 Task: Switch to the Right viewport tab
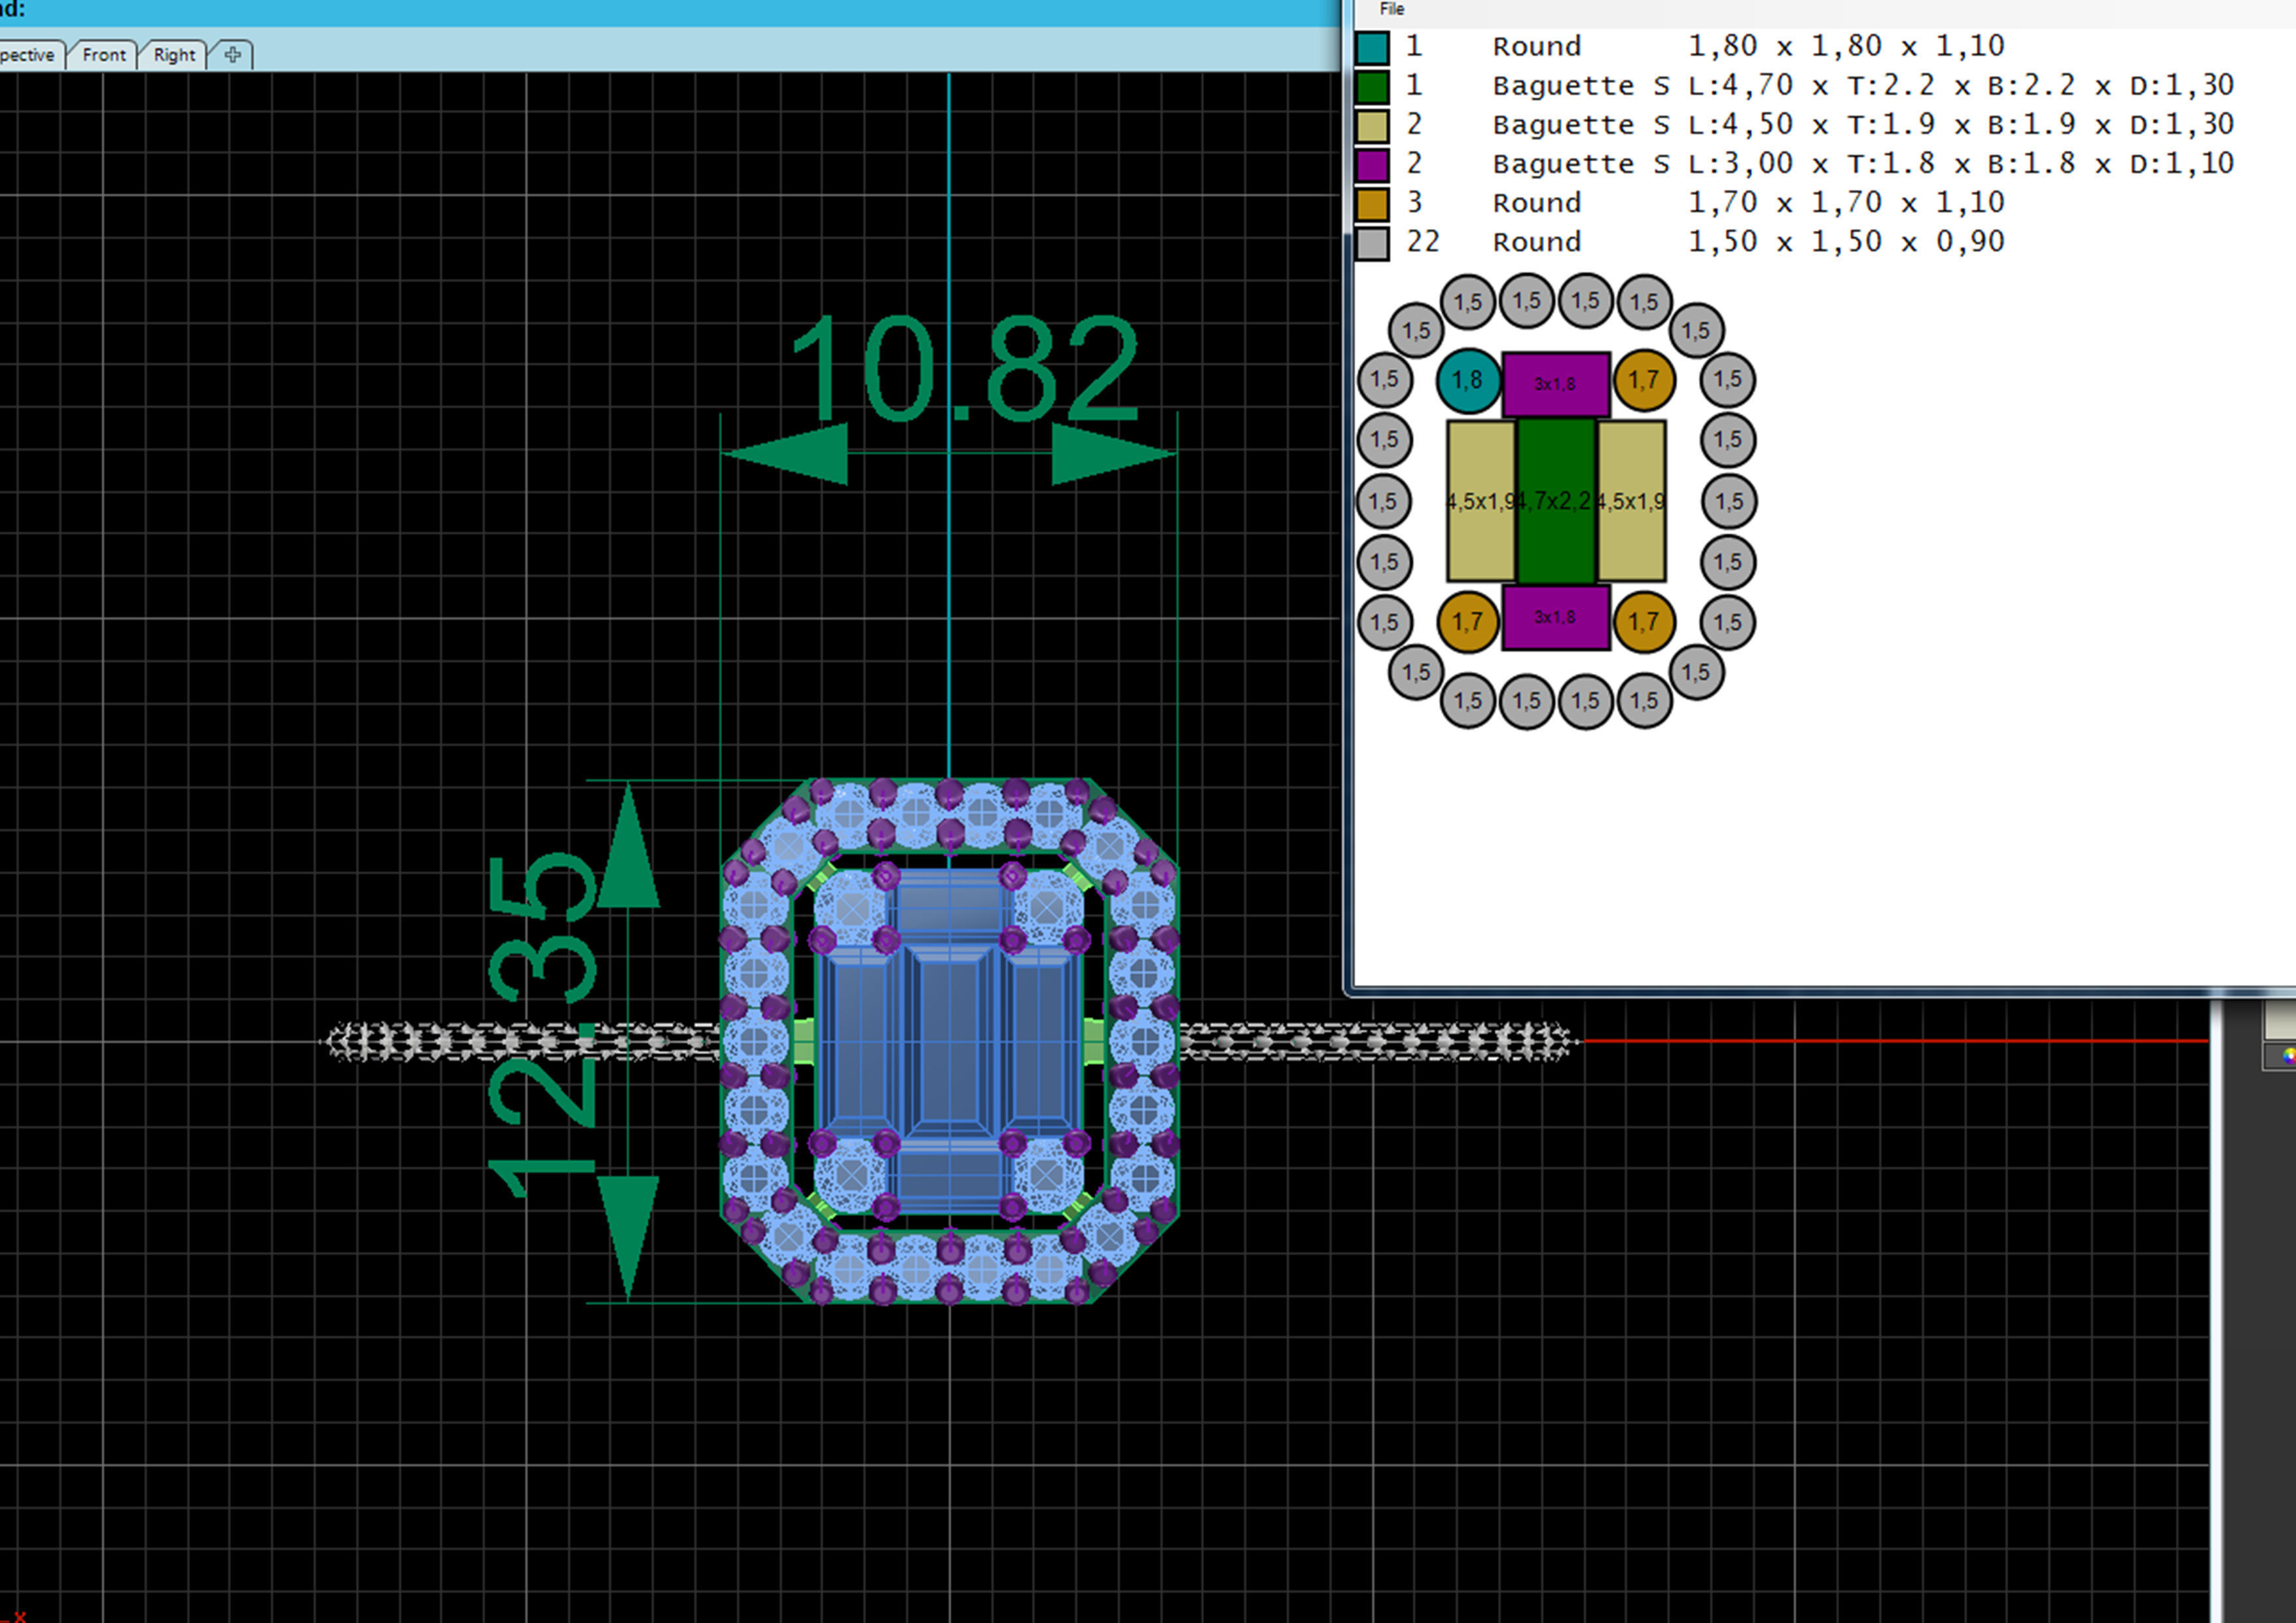[x=174, y=55]
